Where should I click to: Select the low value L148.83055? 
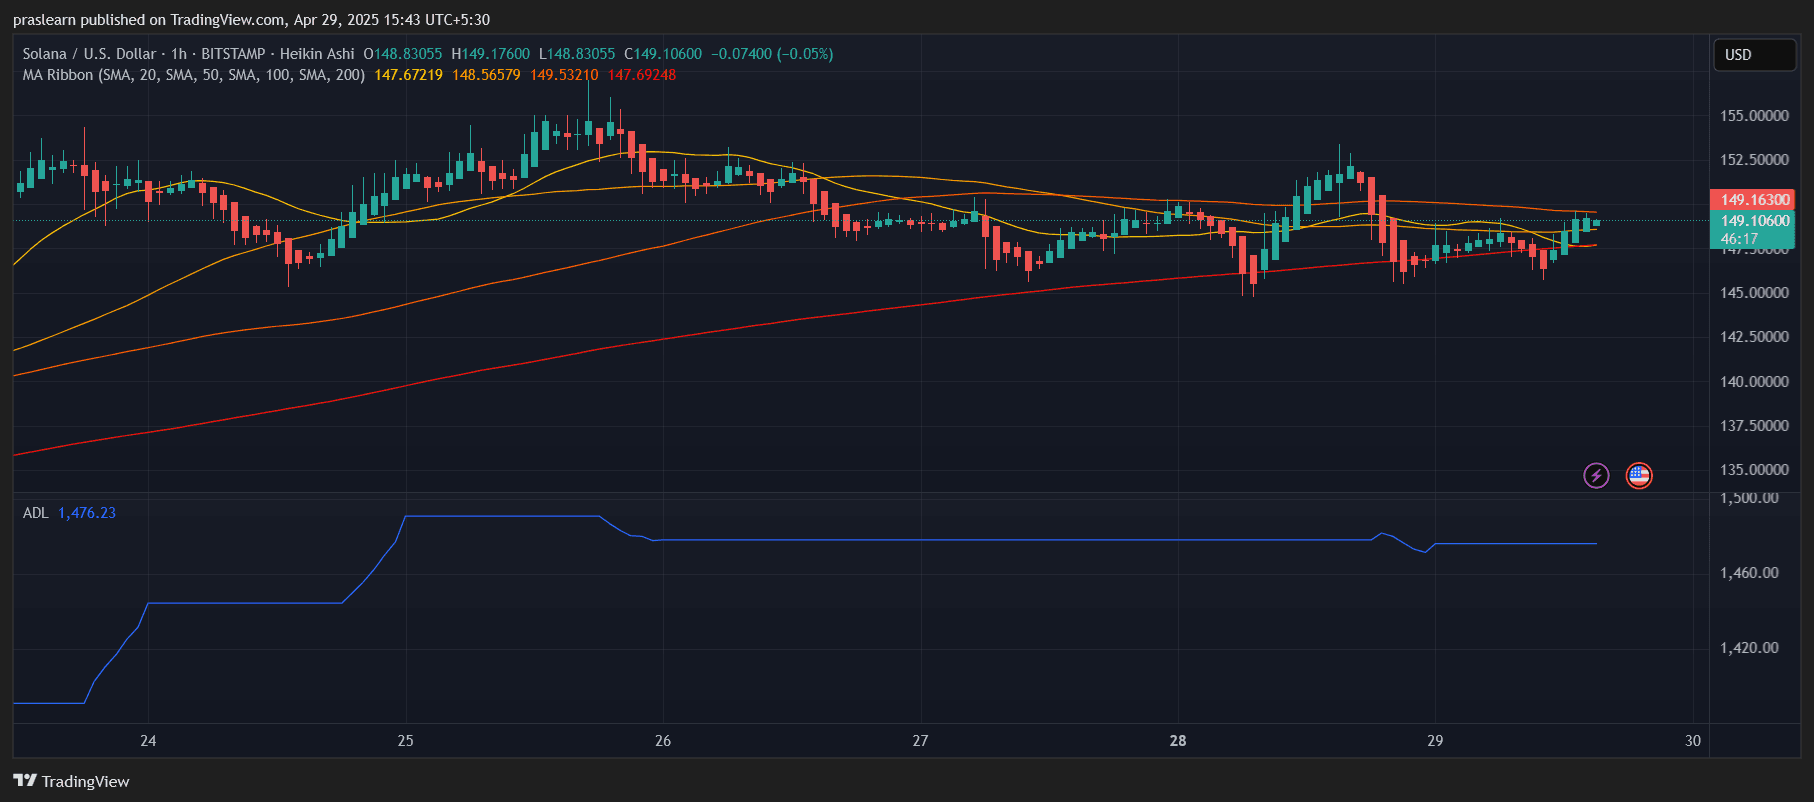tap(577, 54)
